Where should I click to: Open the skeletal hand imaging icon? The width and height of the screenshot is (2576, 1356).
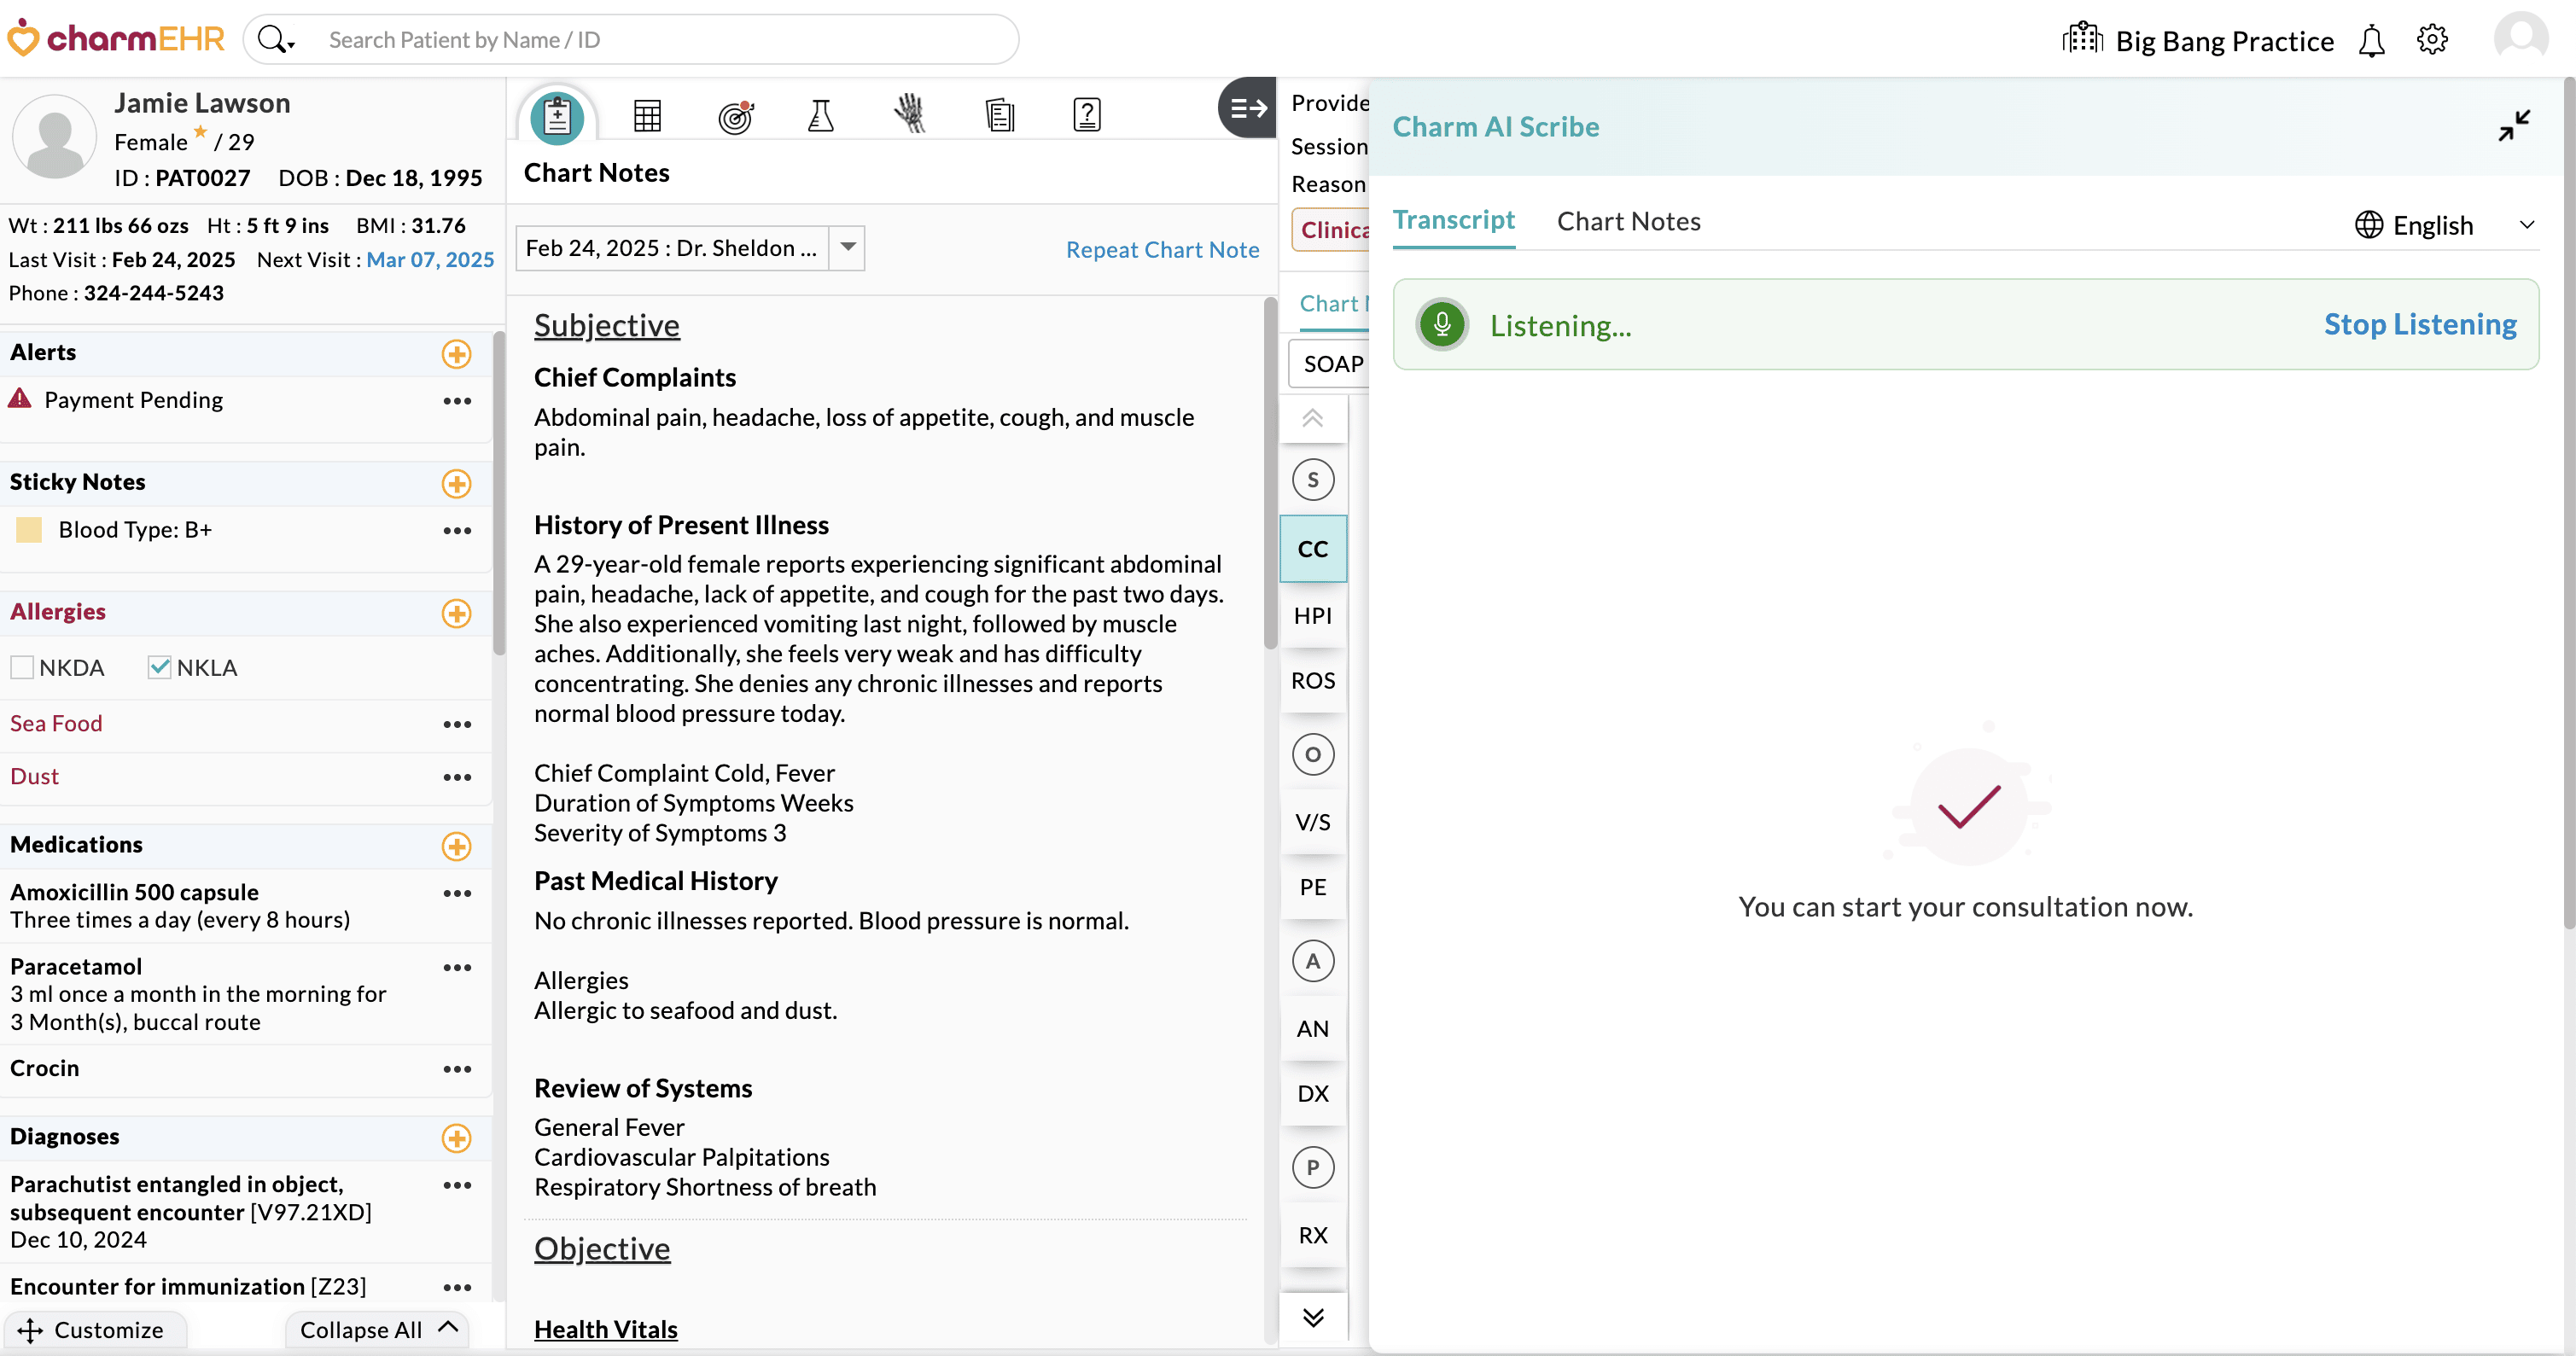909,115
